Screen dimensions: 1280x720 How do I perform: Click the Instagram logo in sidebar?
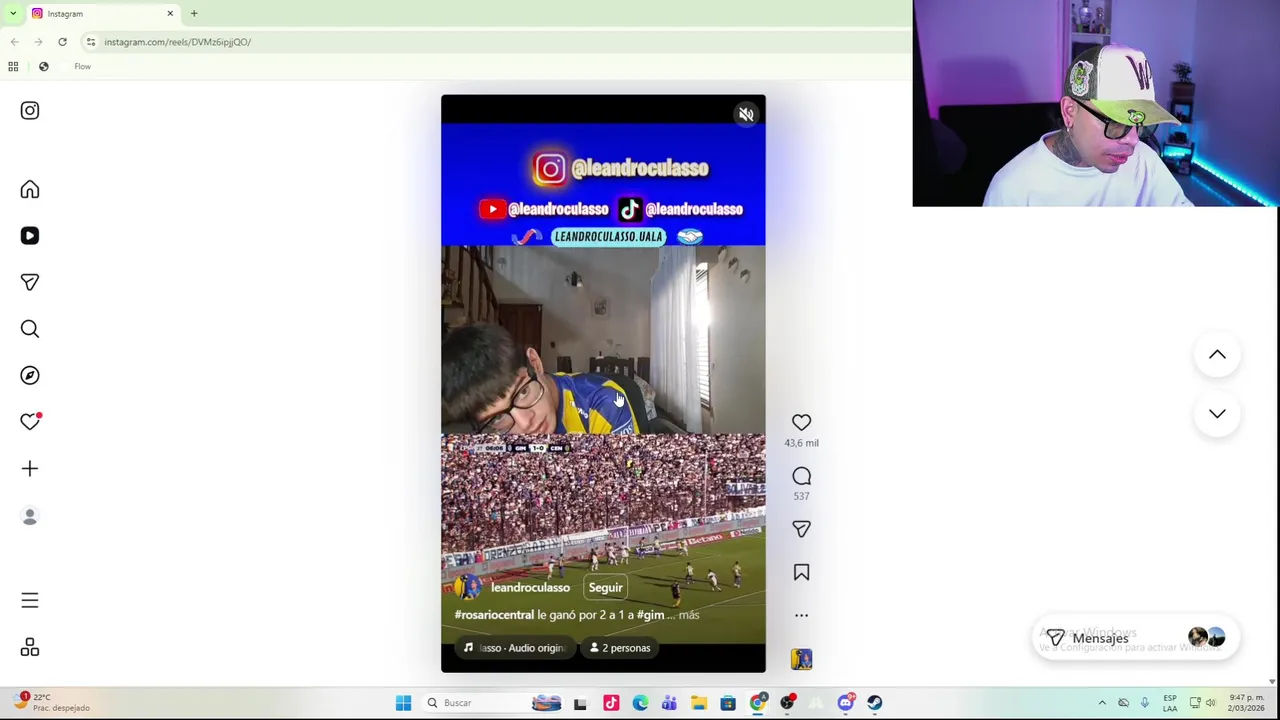(x=30, y=110)
